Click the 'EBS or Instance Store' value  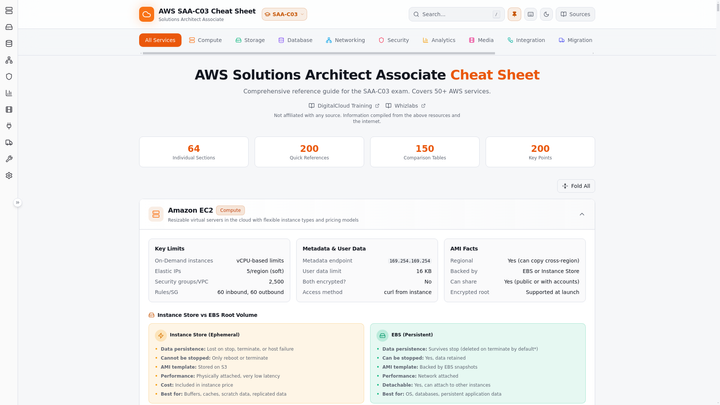pyautogui.click(x=551, y=271)
